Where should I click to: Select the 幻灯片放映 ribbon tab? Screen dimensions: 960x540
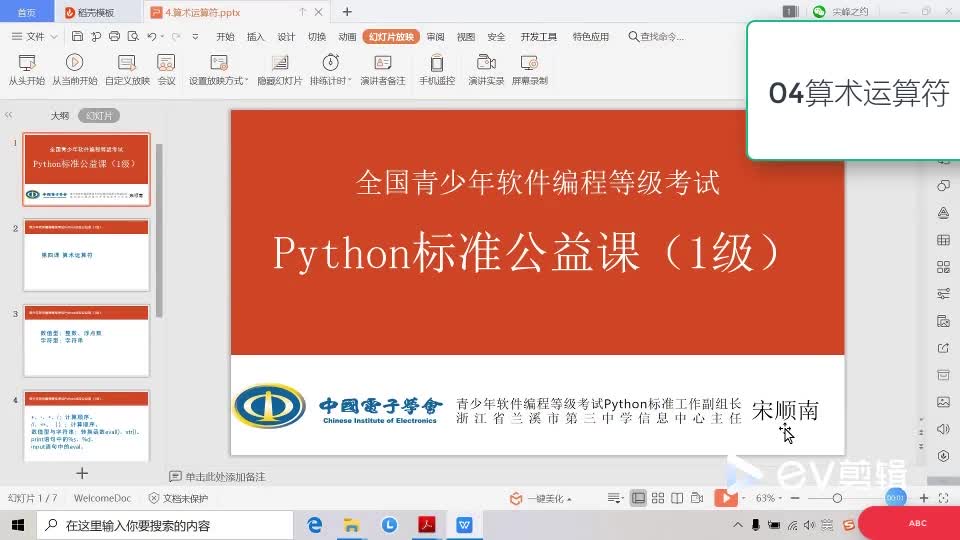(x=391, y=37)
